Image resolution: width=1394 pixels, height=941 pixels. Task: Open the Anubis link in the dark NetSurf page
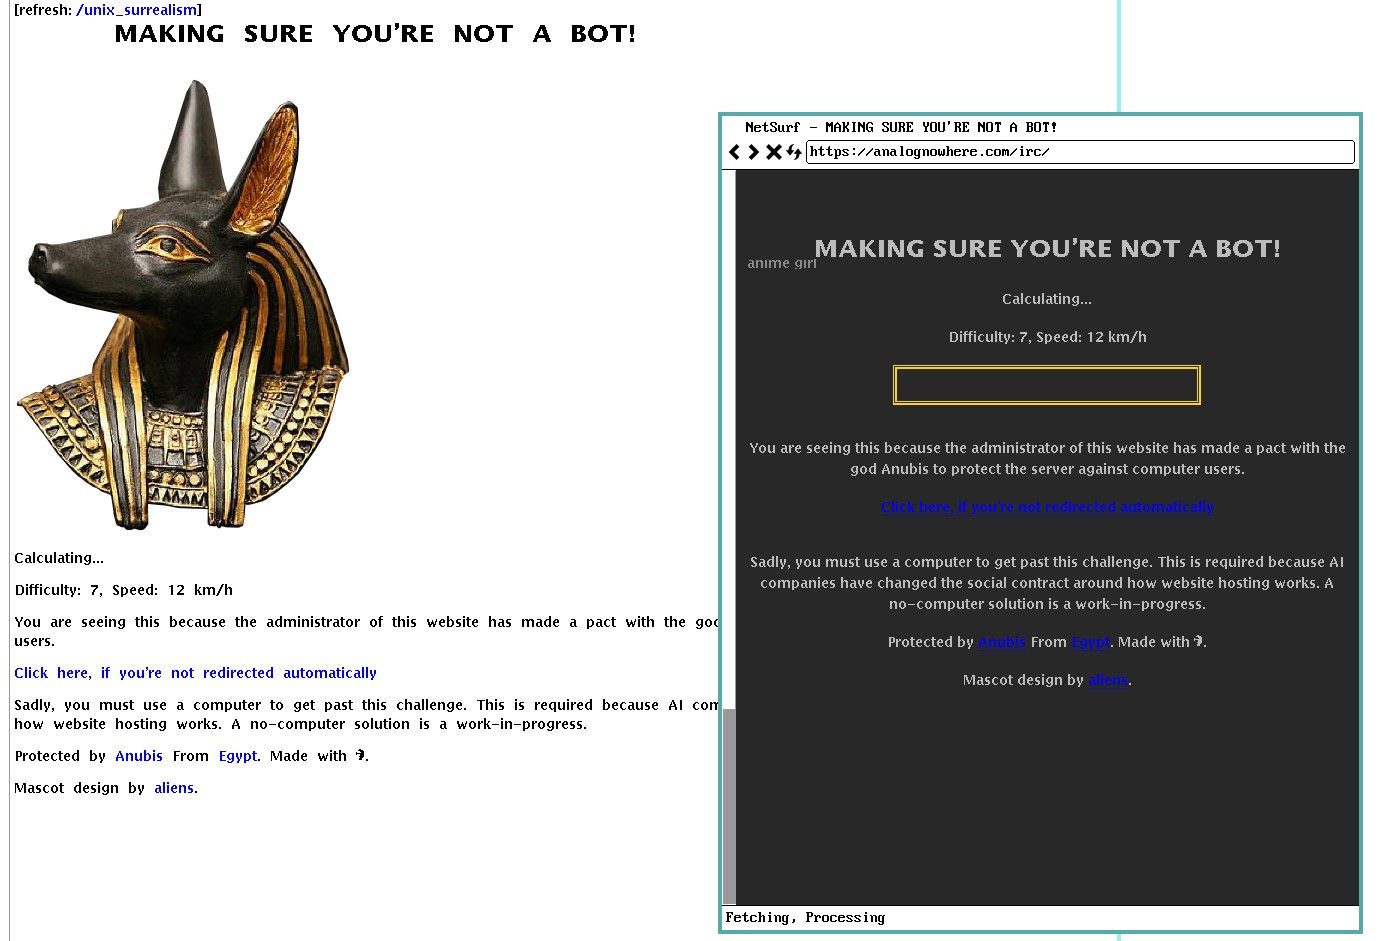coord(1001,643)
